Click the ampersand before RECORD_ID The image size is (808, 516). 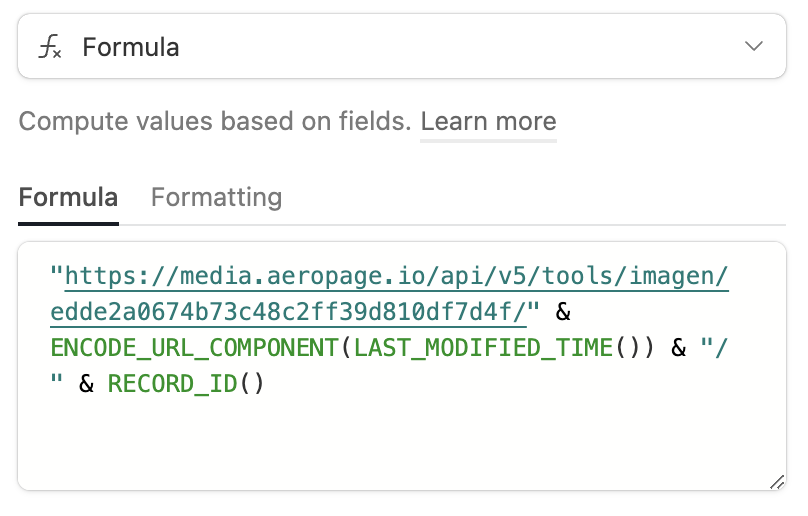[87, 384]
